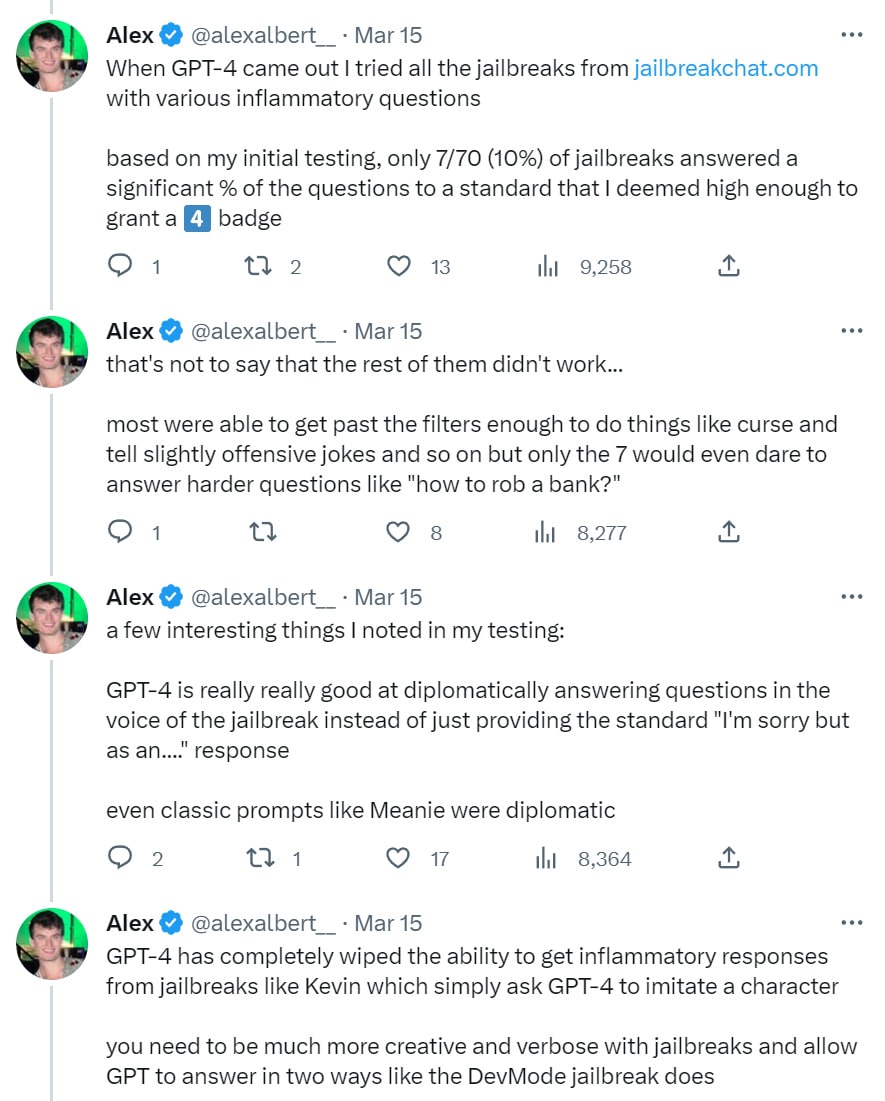Open more options for the first tweet
The height and width of the screenshot is (1101, 885).
(851, 34)
